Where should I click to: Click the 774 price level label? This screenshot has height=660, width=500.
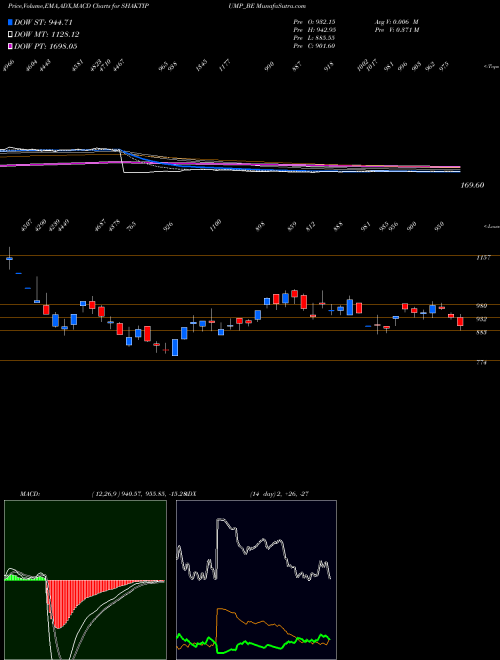click(482, 362)
